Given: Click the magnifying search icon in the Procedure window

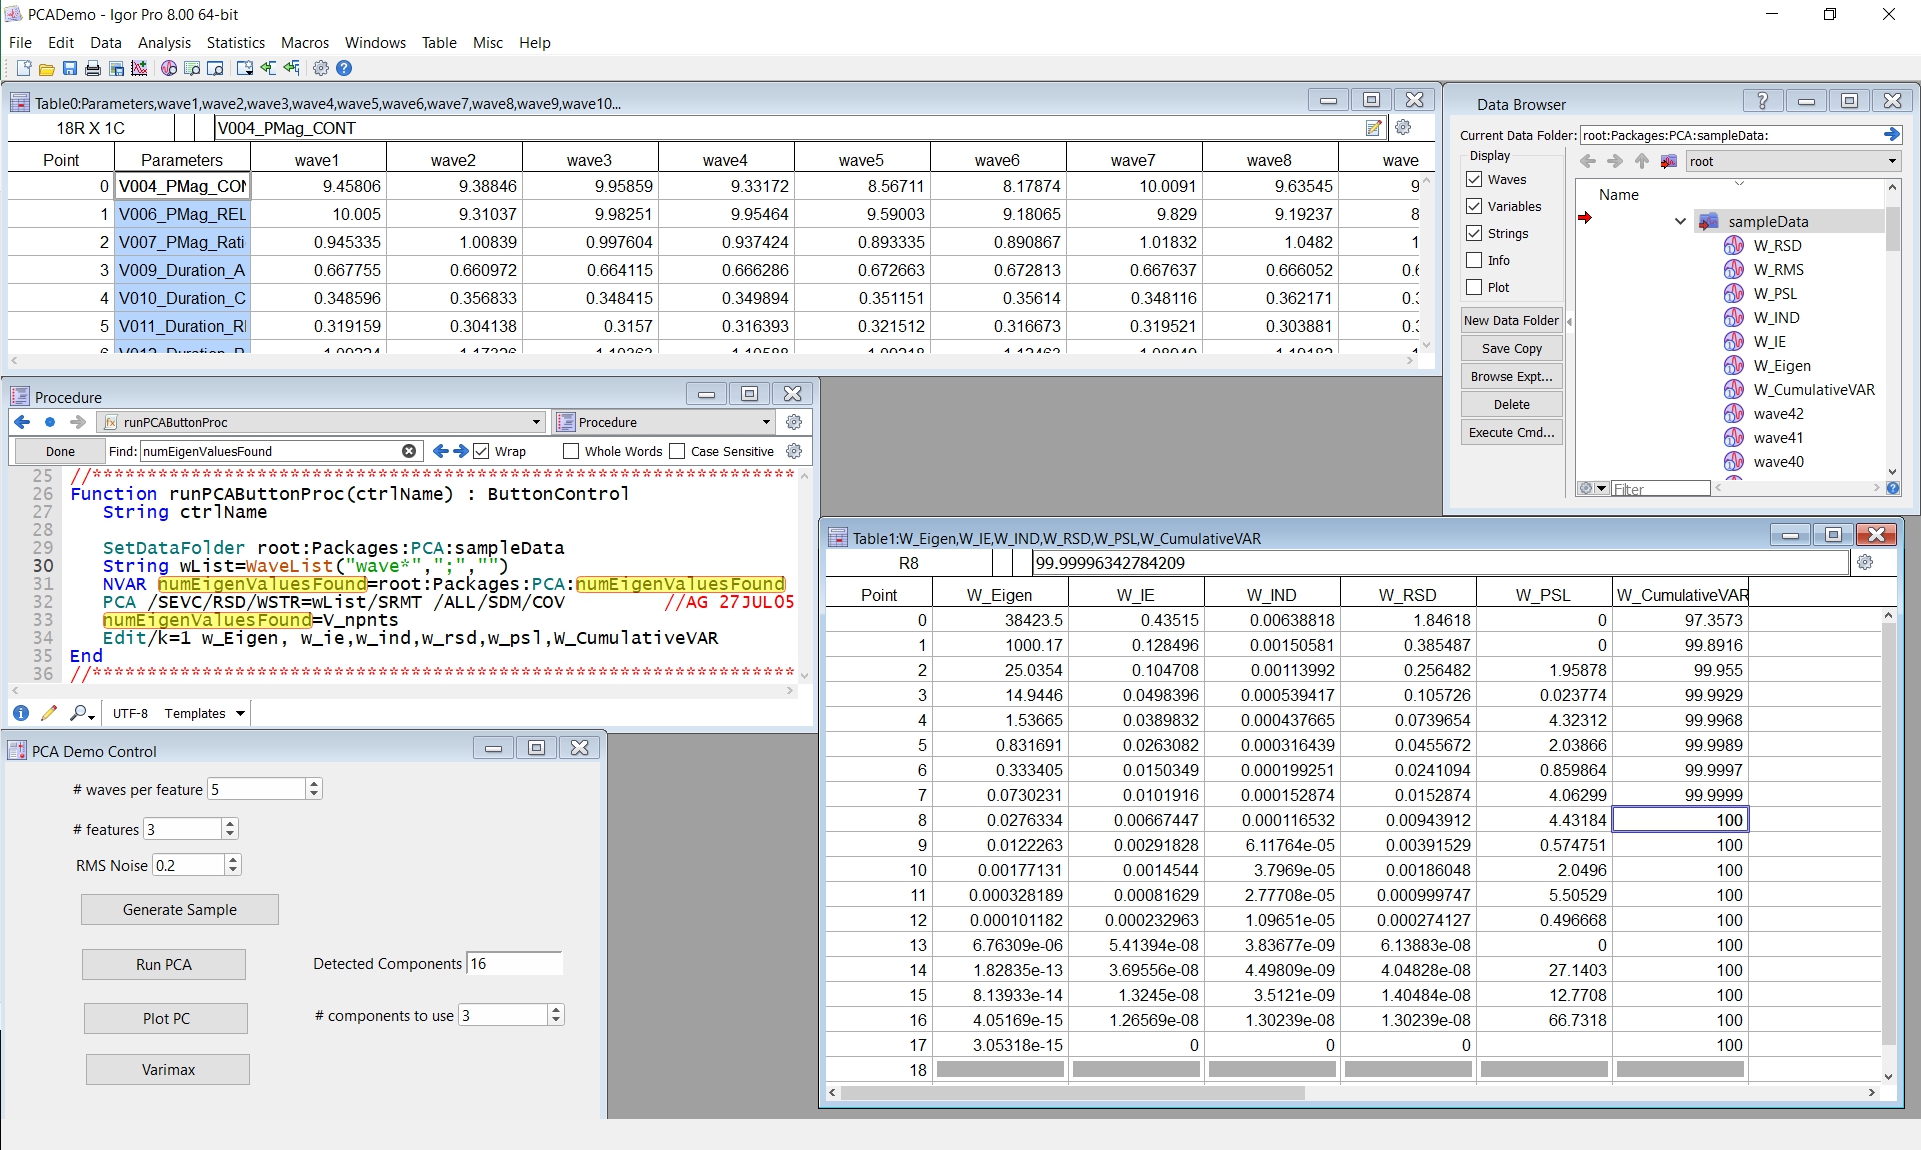Looking at the screenshot, I should 79,713.
